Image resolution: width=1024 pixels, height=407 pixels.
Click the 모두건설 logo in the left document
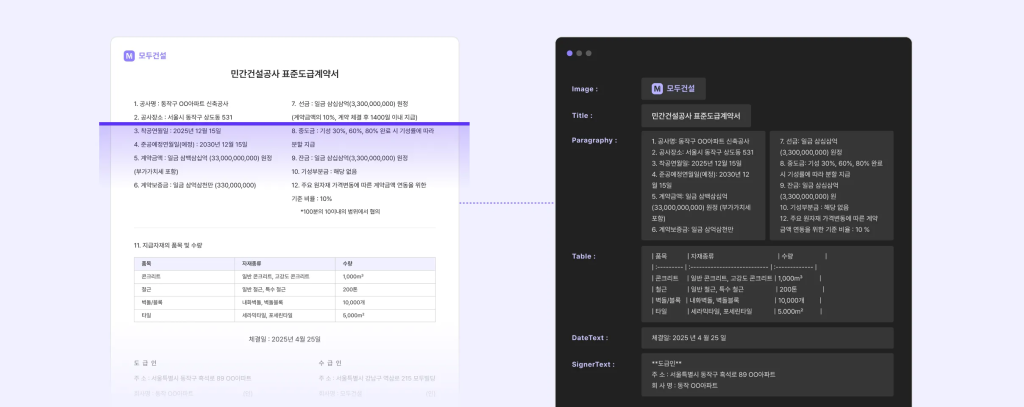(146, 57)
